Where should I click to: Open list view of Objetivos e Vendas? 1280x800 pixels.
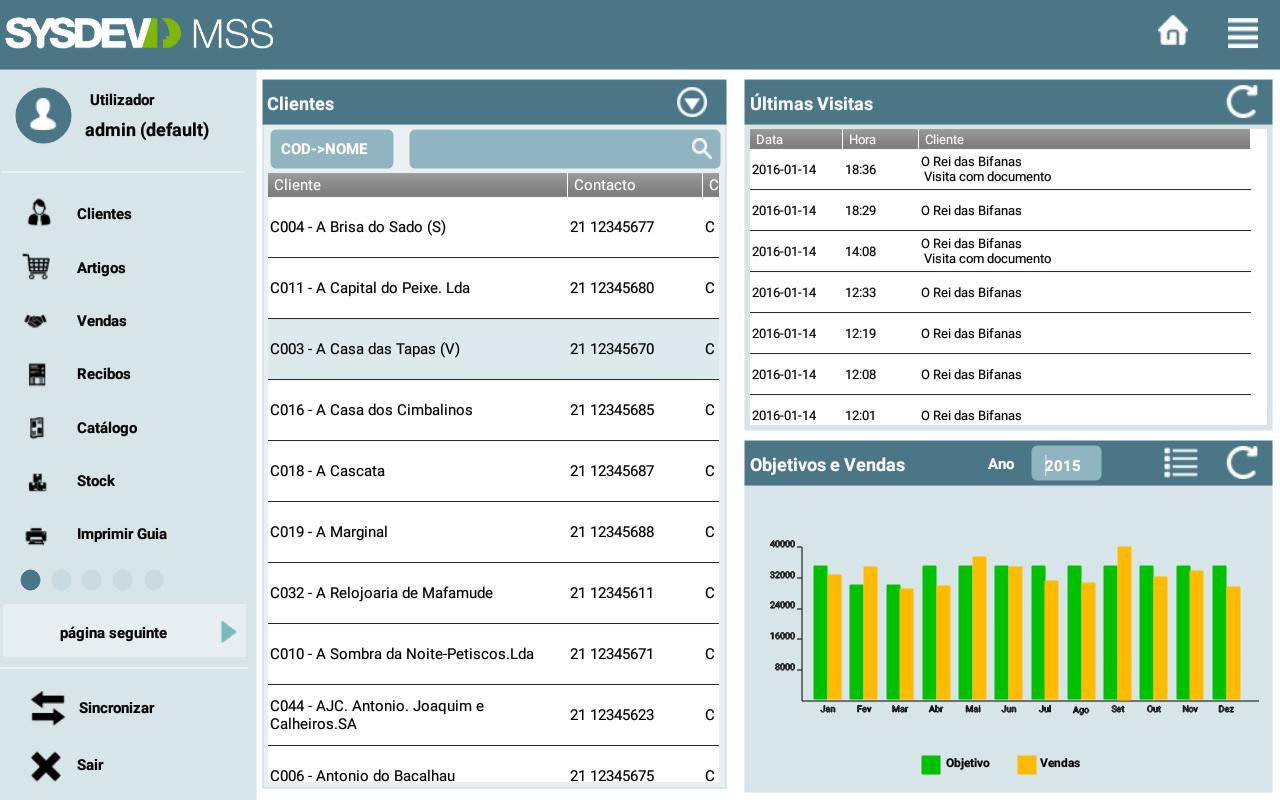pyautogui.click(x=1181, y=463)
